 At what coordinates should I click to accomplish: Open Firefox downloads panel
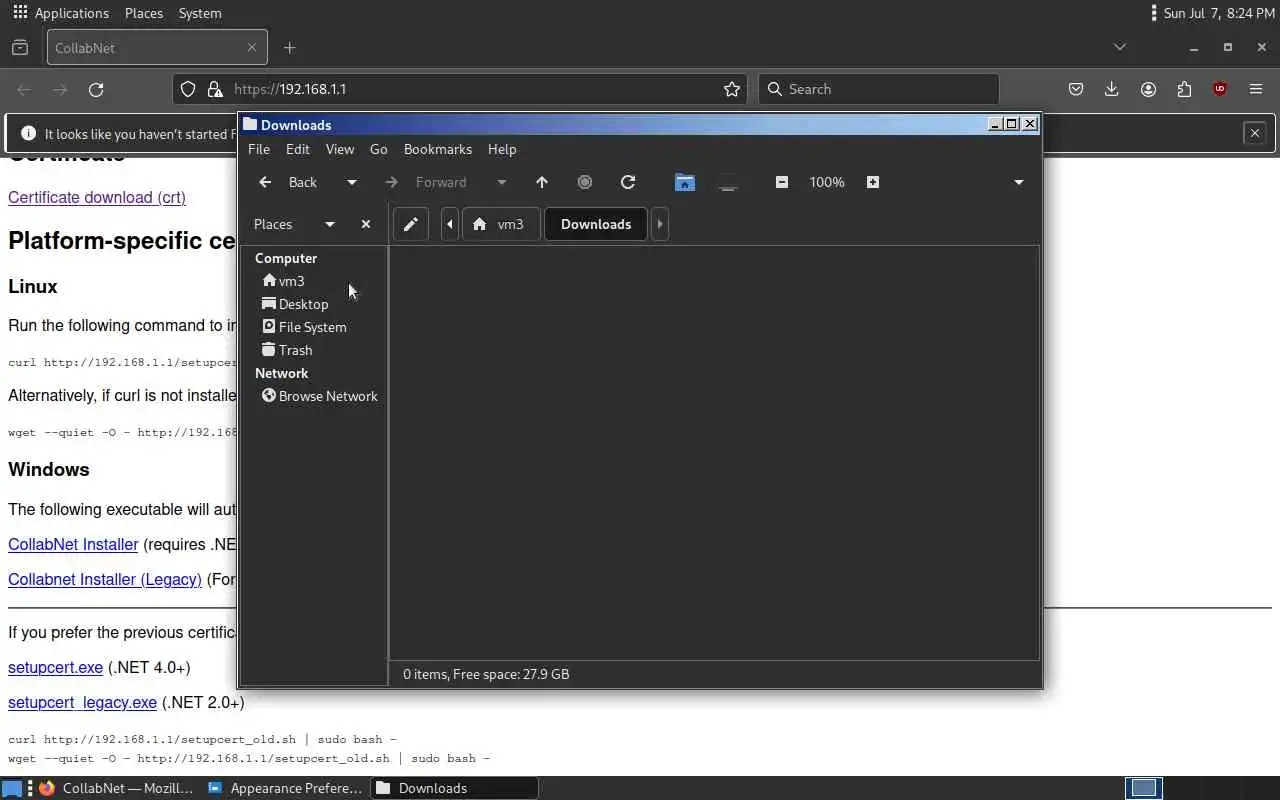1112,89
